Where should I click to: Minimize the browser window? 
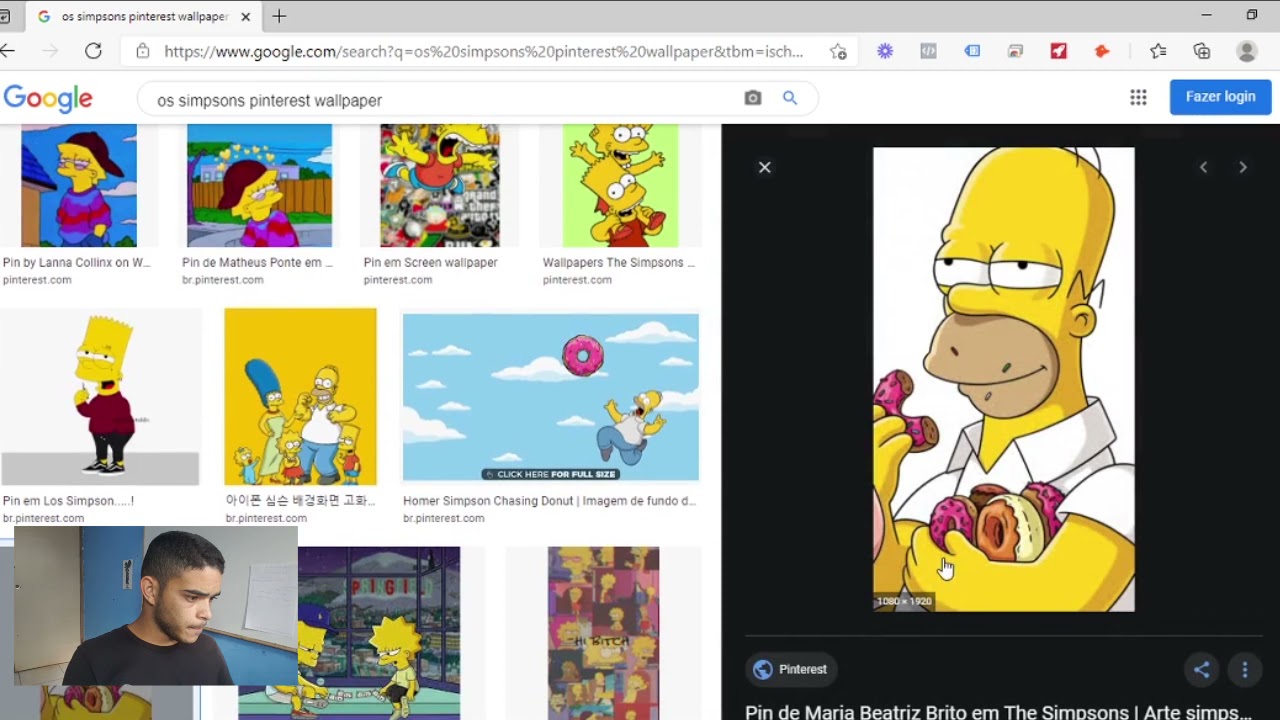1206,15
